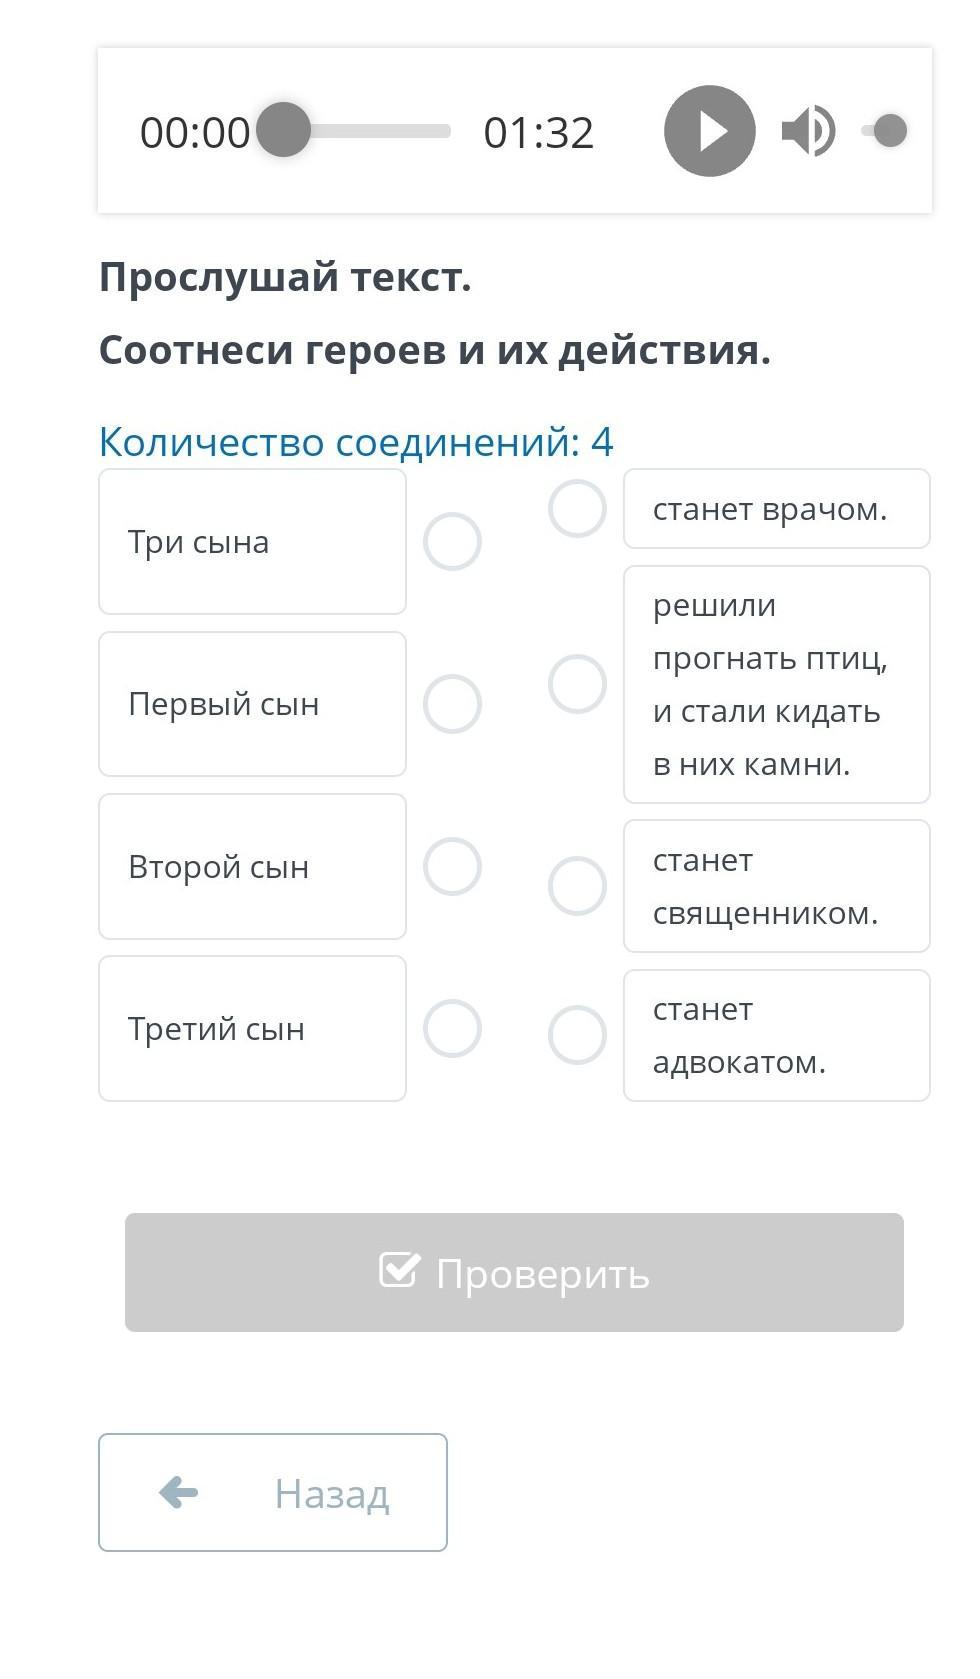
Task: Select the connector circle for Третий сын
Action: pyautogui.click(x=452, y=1029)
